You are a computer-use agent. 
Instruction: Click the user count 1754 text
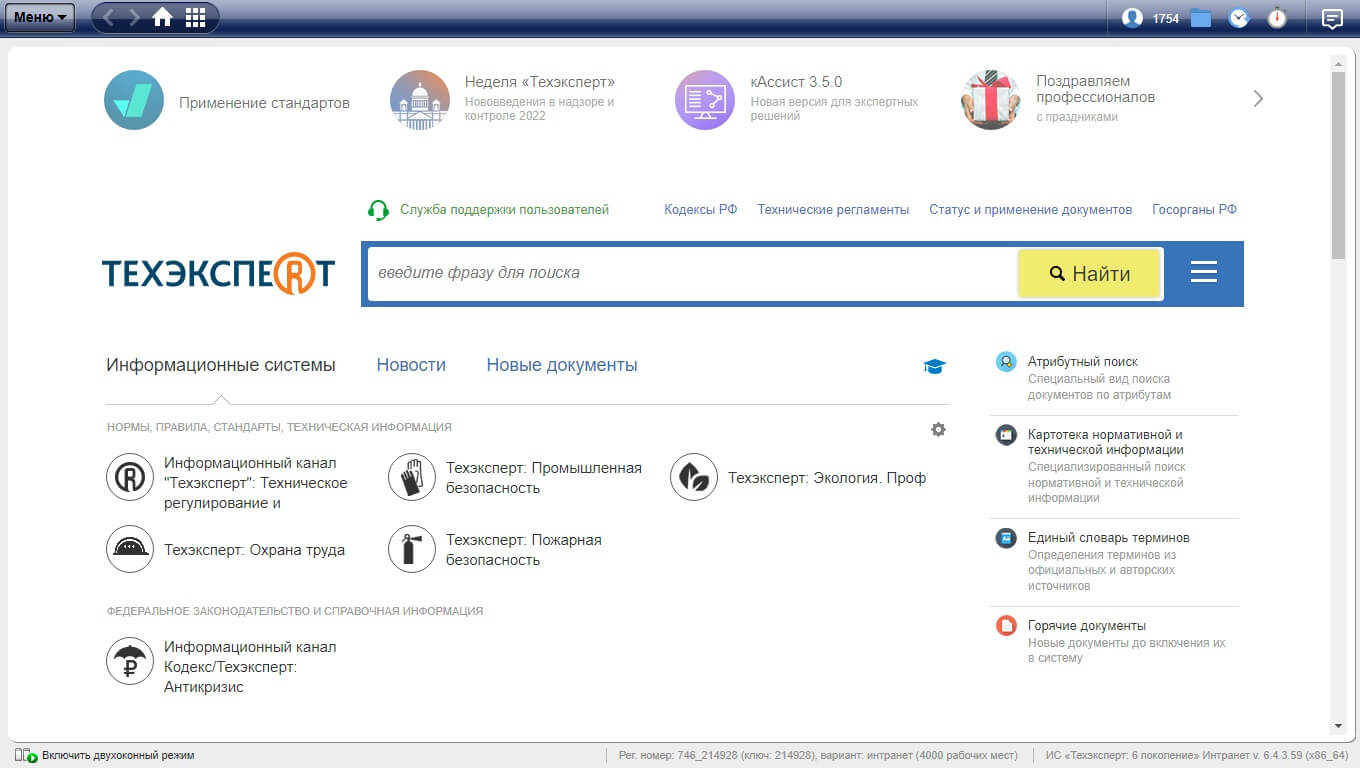click(1166, 19)
